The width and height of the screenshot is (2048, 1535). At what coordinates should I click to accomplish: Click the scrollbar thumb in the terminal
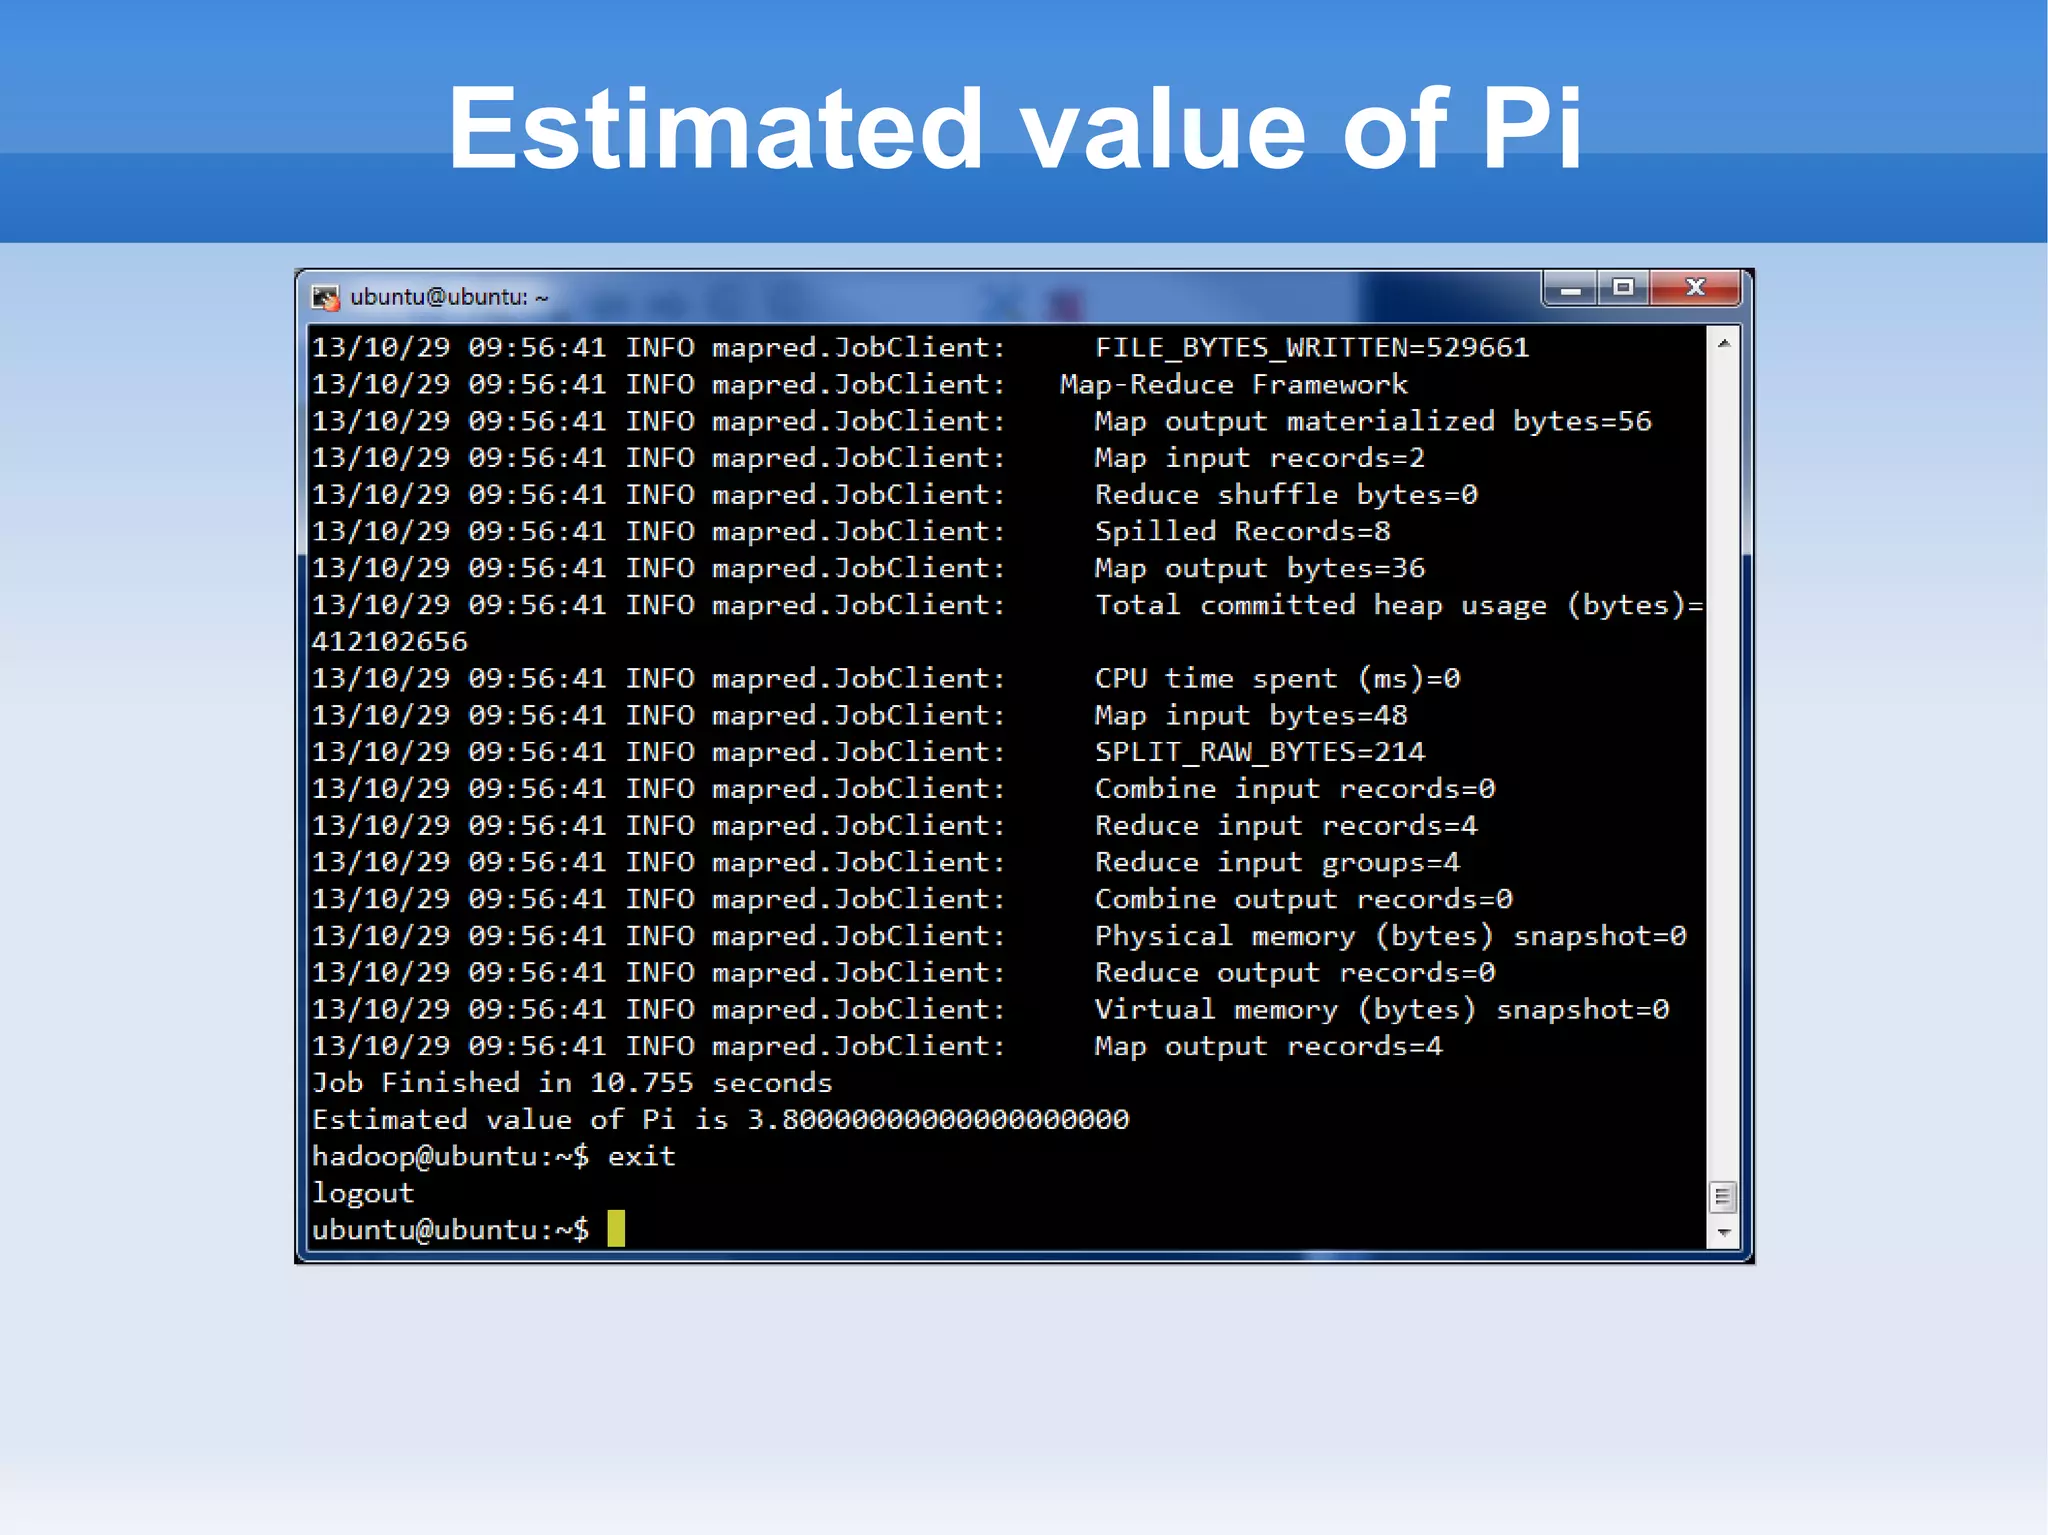click(1723, 1196)
